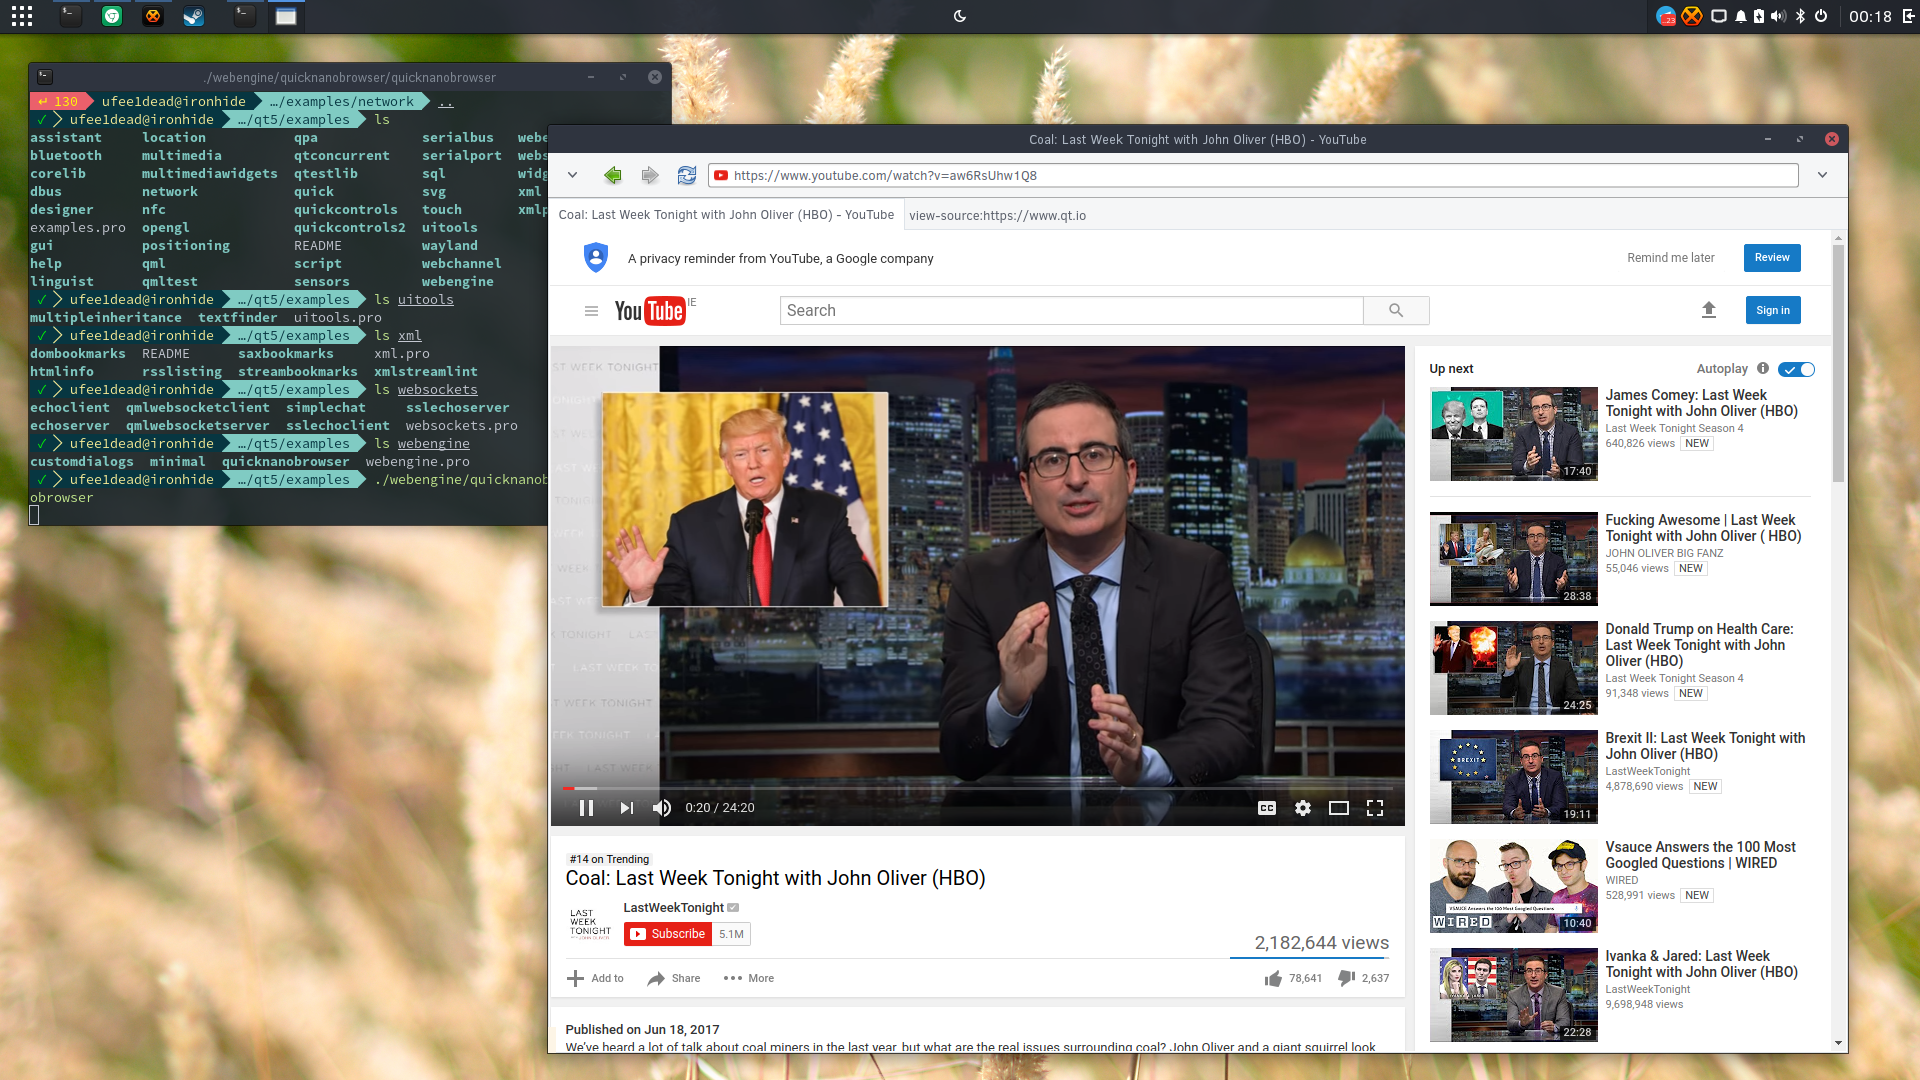This screenshot has width=1920, height=1080.
Task: Open the Share options for the video
Action: pos(673,978)
